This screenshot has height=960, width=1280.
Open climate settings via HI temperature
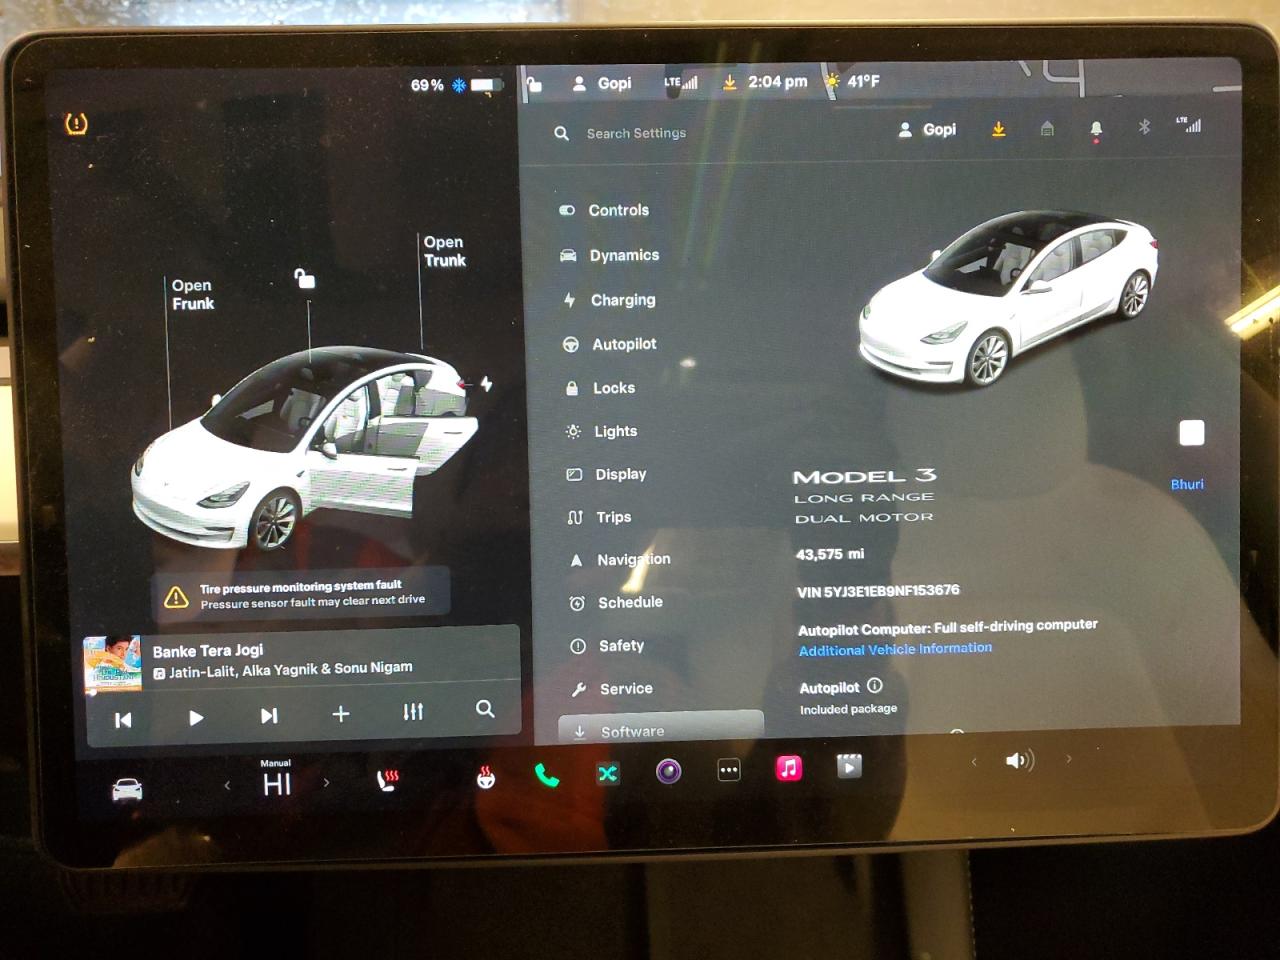coord(277,784)
